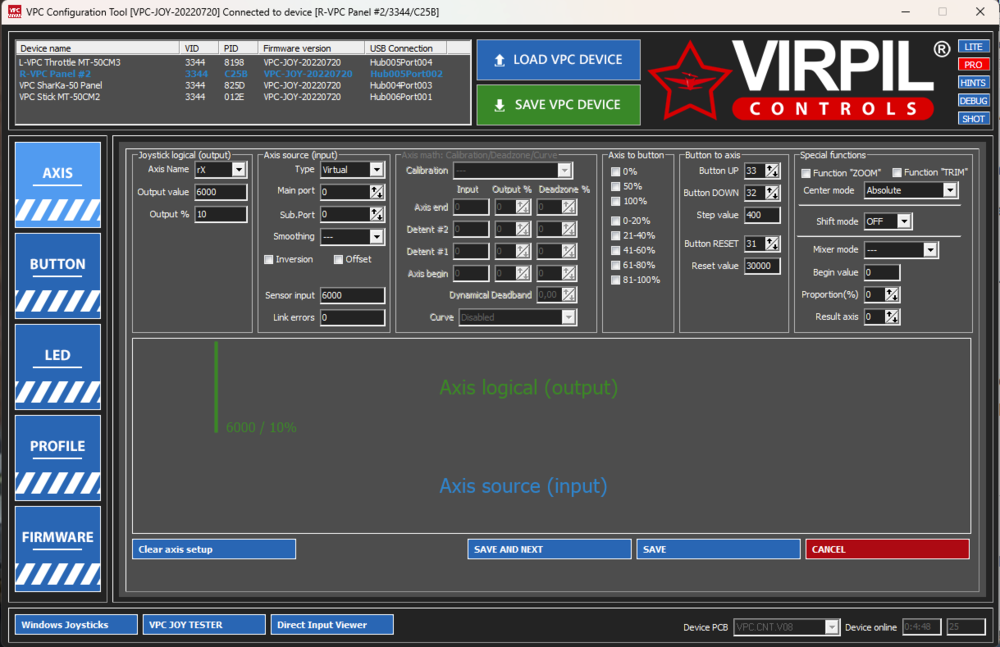Open Direct Input Viewer
The width and height of the screenshot is (1000, 647).
pos(332,625)
